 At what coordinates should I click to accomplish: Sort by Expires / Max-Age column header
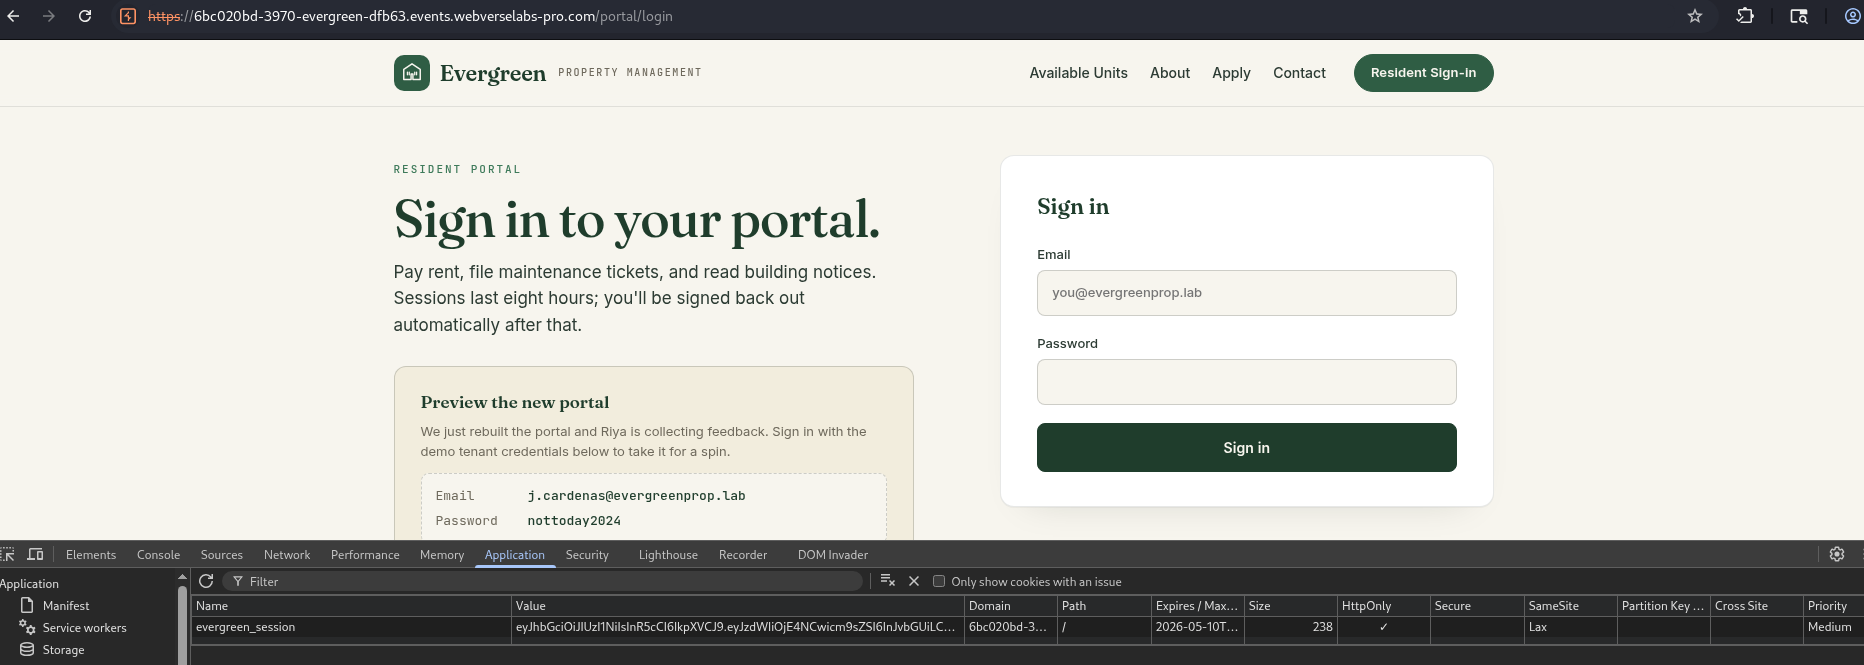point(1197,606)
